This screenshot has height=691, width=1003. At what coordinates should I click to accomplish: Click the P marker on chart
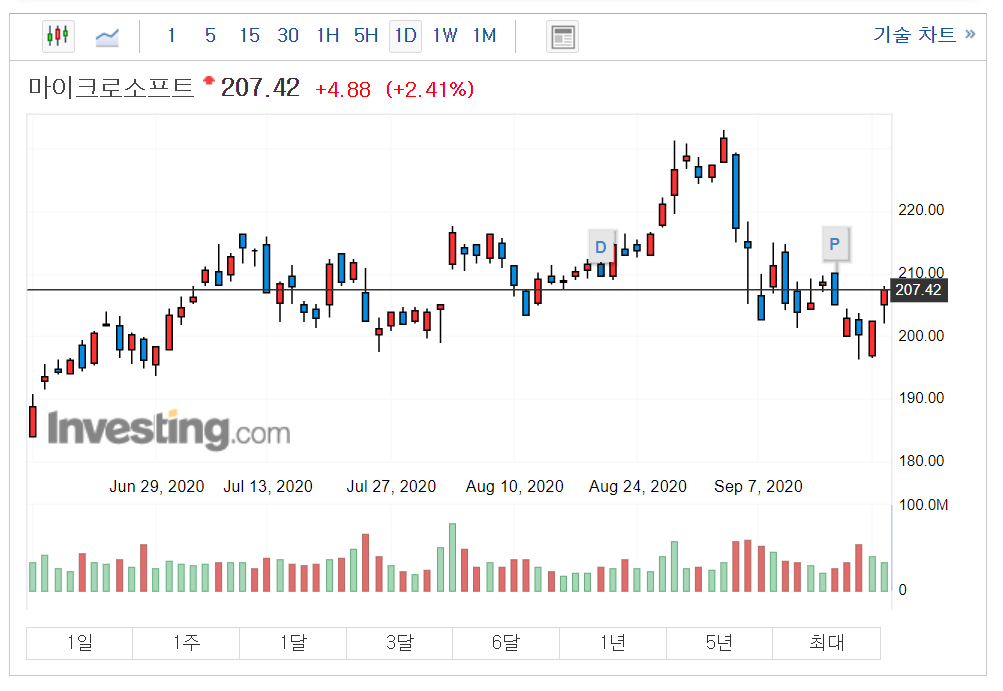835,244
